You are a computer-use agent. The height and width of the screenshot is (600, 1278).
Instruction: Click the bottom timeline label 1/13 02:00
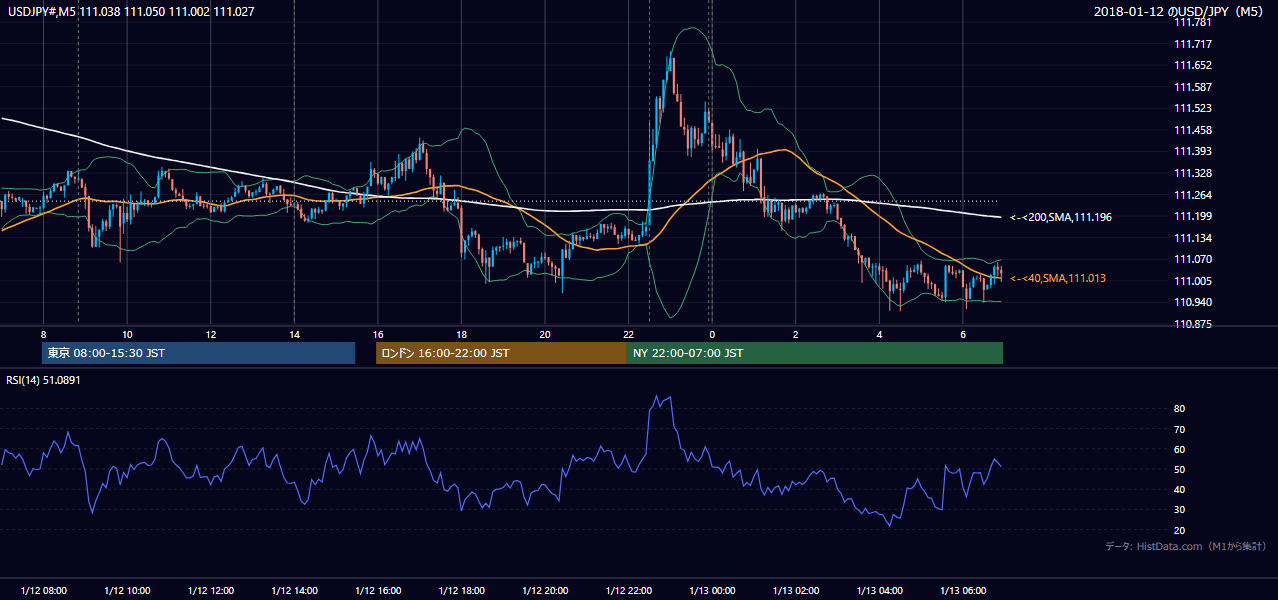pyautogui.click(x=796, y=590)
